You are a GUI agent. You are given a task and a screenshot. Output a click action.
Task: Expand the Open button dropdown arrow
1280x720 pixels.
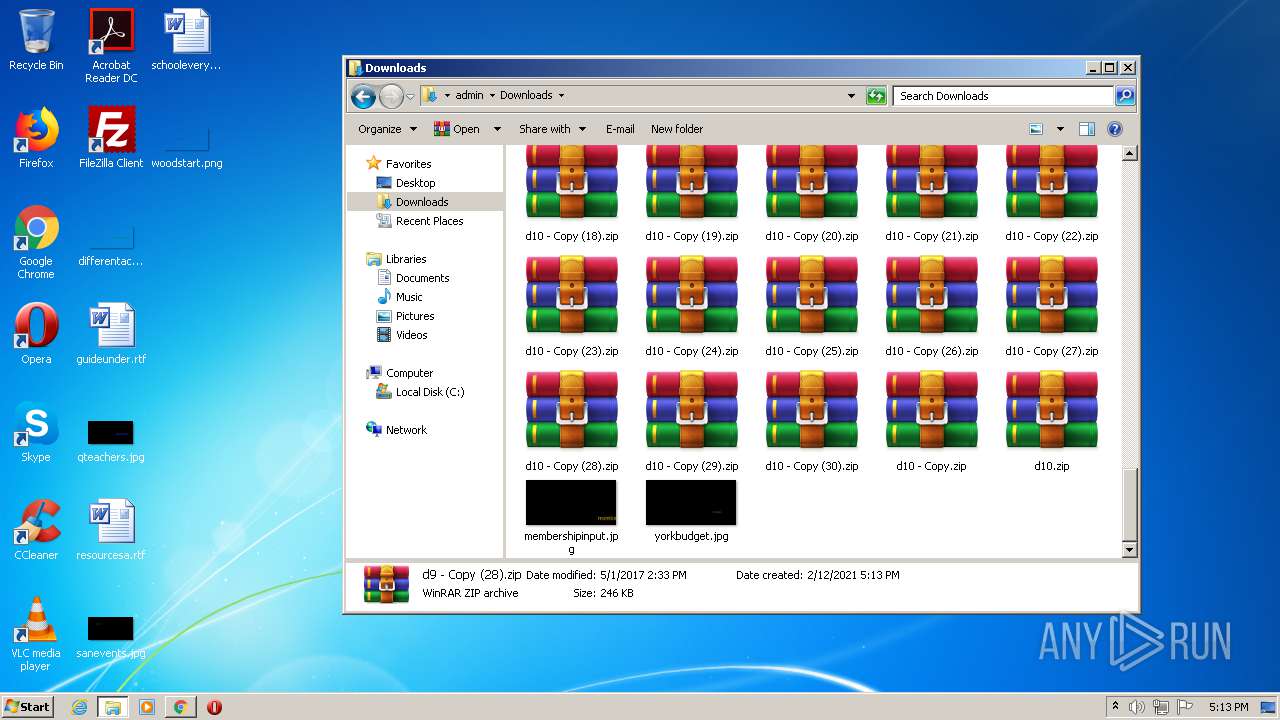497,129
